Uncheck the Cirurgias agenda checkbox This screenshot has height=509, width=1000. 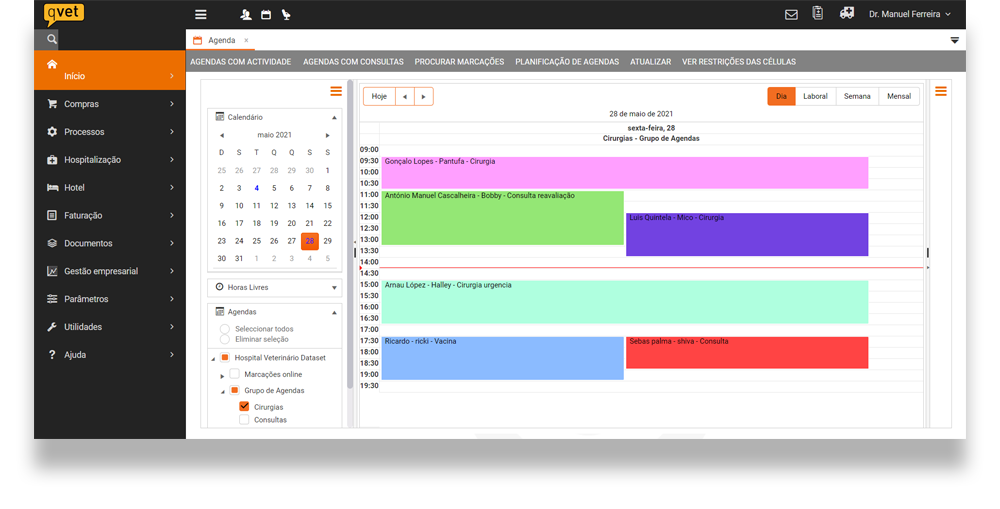[244, 407]
